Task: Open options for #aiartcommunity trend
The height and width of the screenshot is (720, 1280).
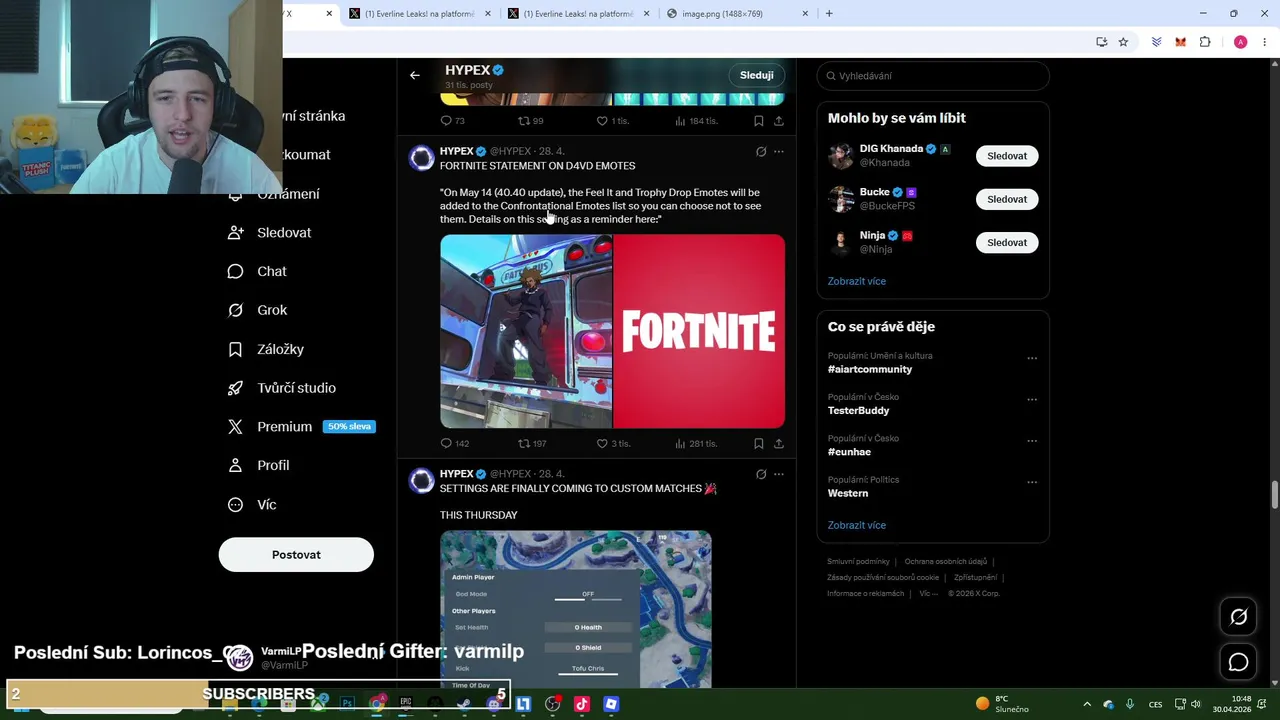Action: 1032,358
